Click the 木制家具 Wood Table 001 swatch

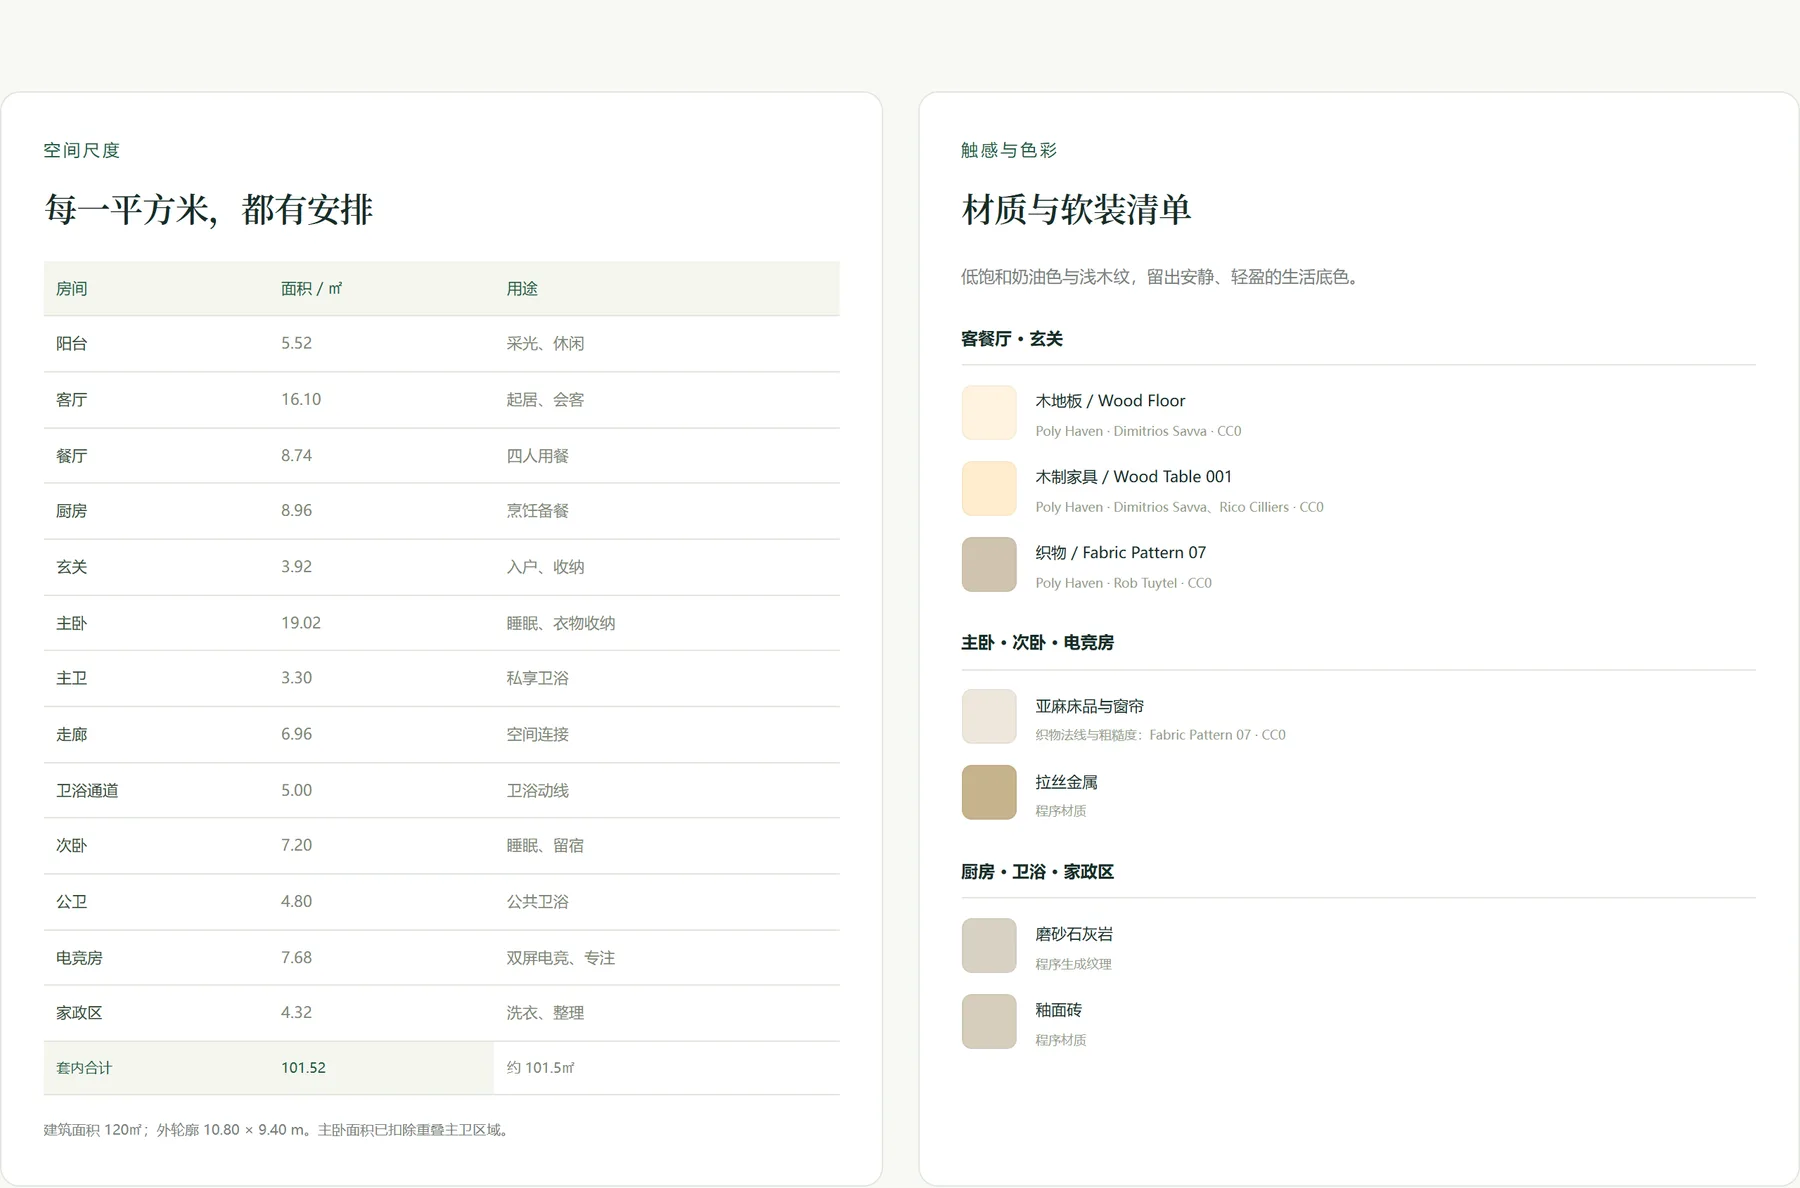pyautogui.click(x=989, y=489)
